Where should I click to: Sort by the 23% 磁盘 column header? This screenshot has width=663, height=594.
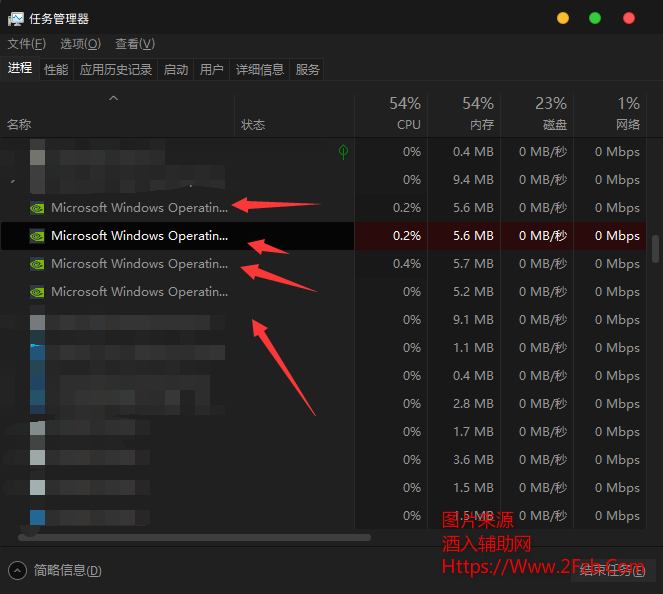(537, 115)
